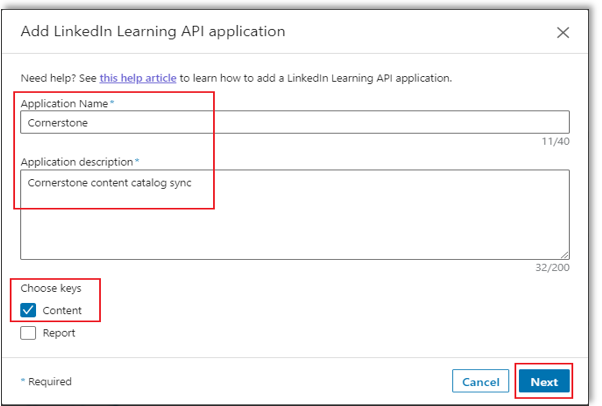Click the Cancel button
Image resolution: width=602 pixels, height=406 pixels.
click(x=480, y=381)
